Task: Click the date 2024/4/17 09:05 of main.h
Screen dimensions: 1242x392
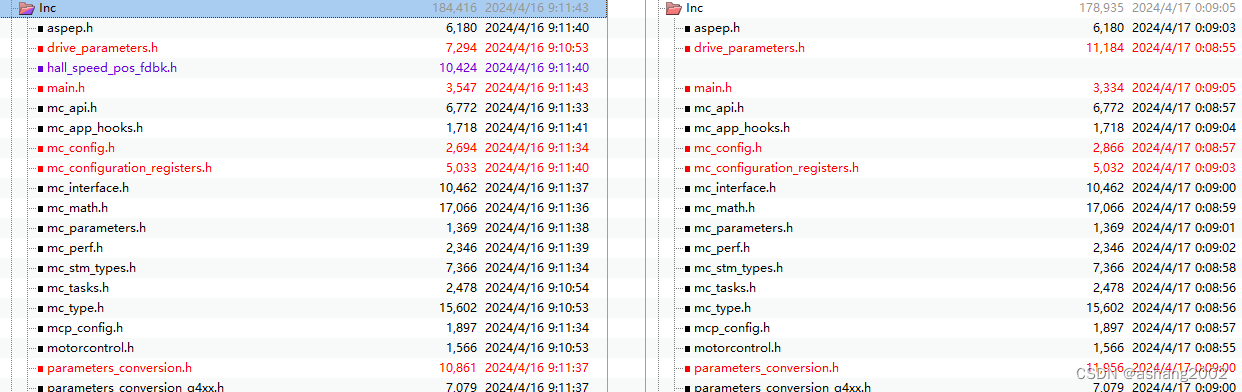Action: 1185,88
